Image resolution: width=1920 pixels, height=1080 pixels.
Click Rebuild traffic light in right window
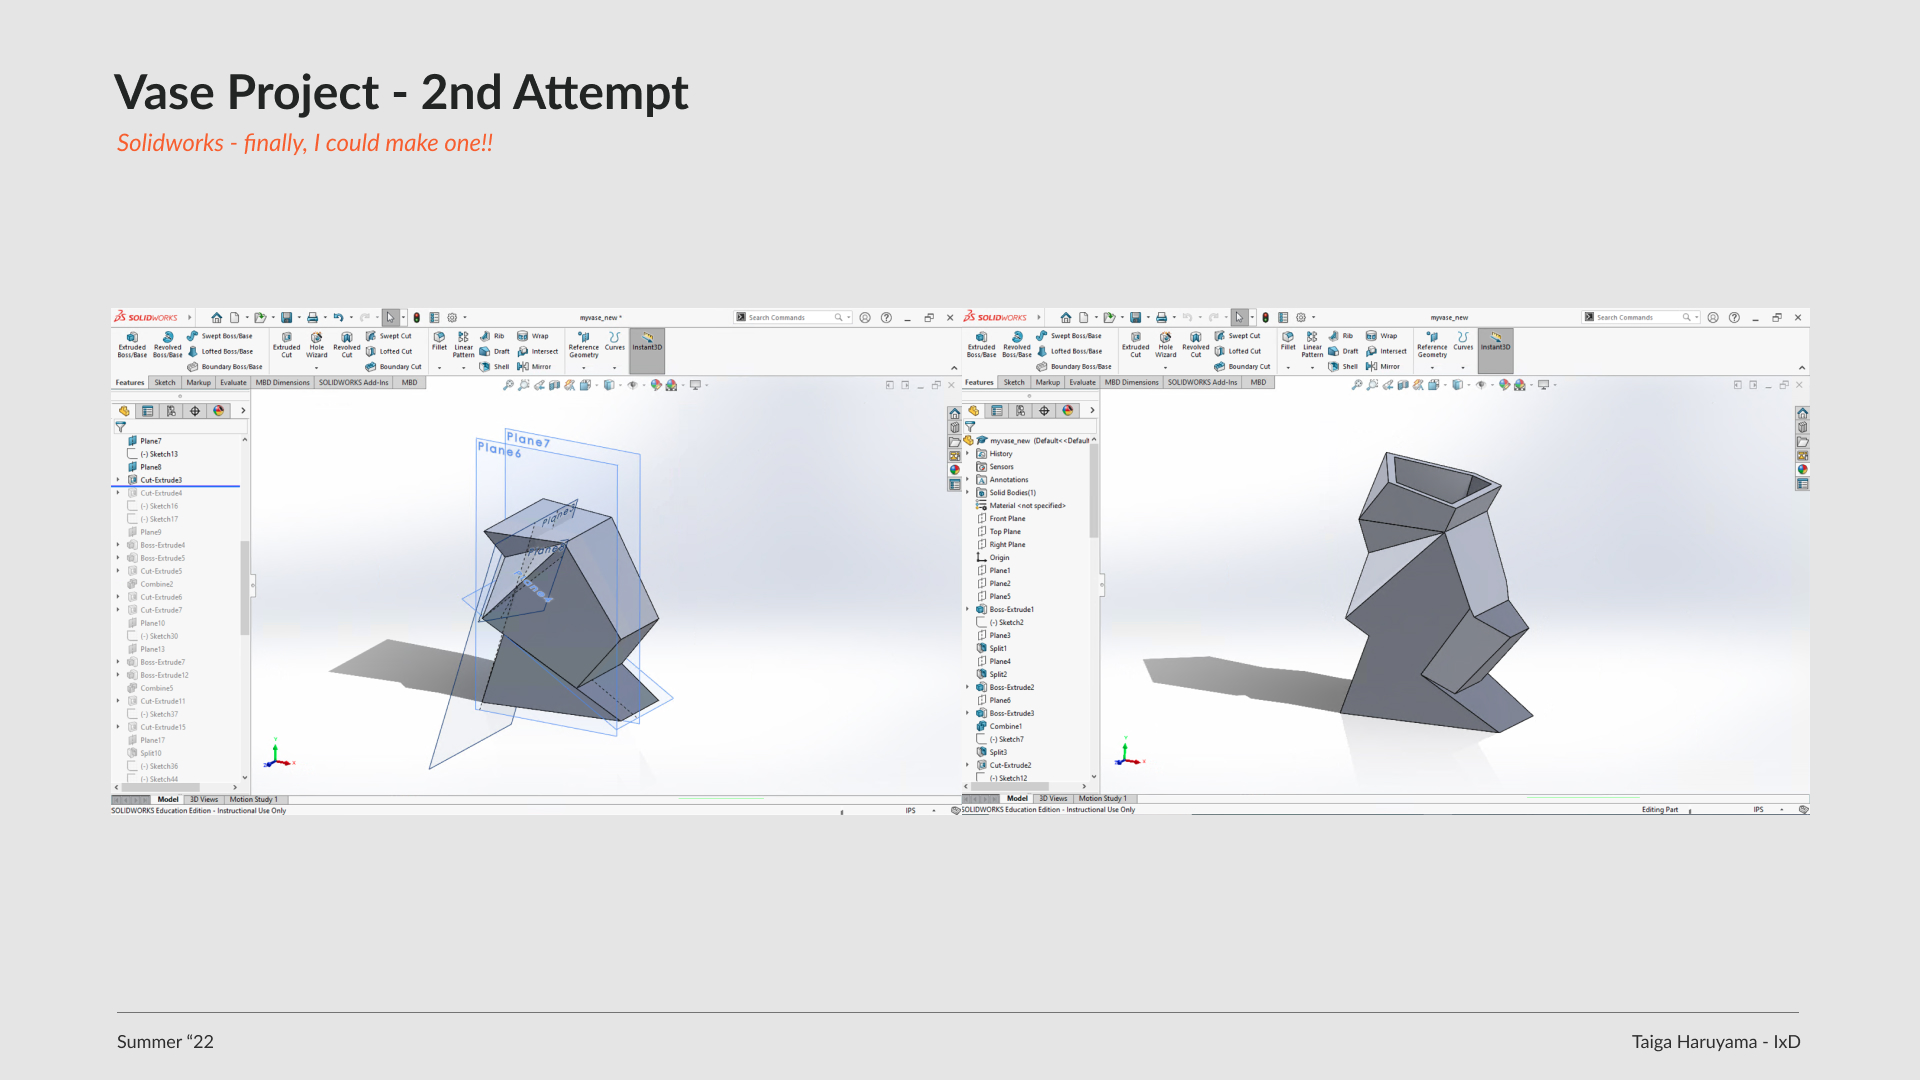coord(1265,318)
